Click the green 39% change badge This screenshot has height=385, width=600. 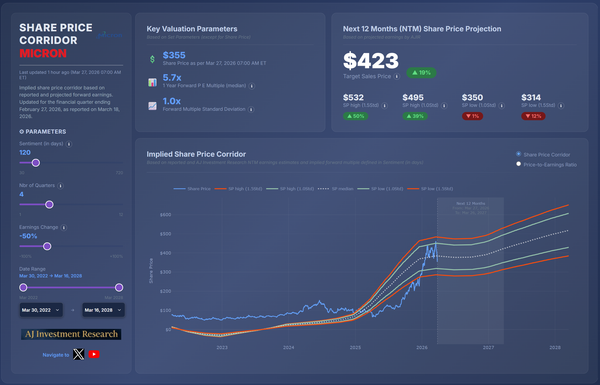click(x=415, y=116)
